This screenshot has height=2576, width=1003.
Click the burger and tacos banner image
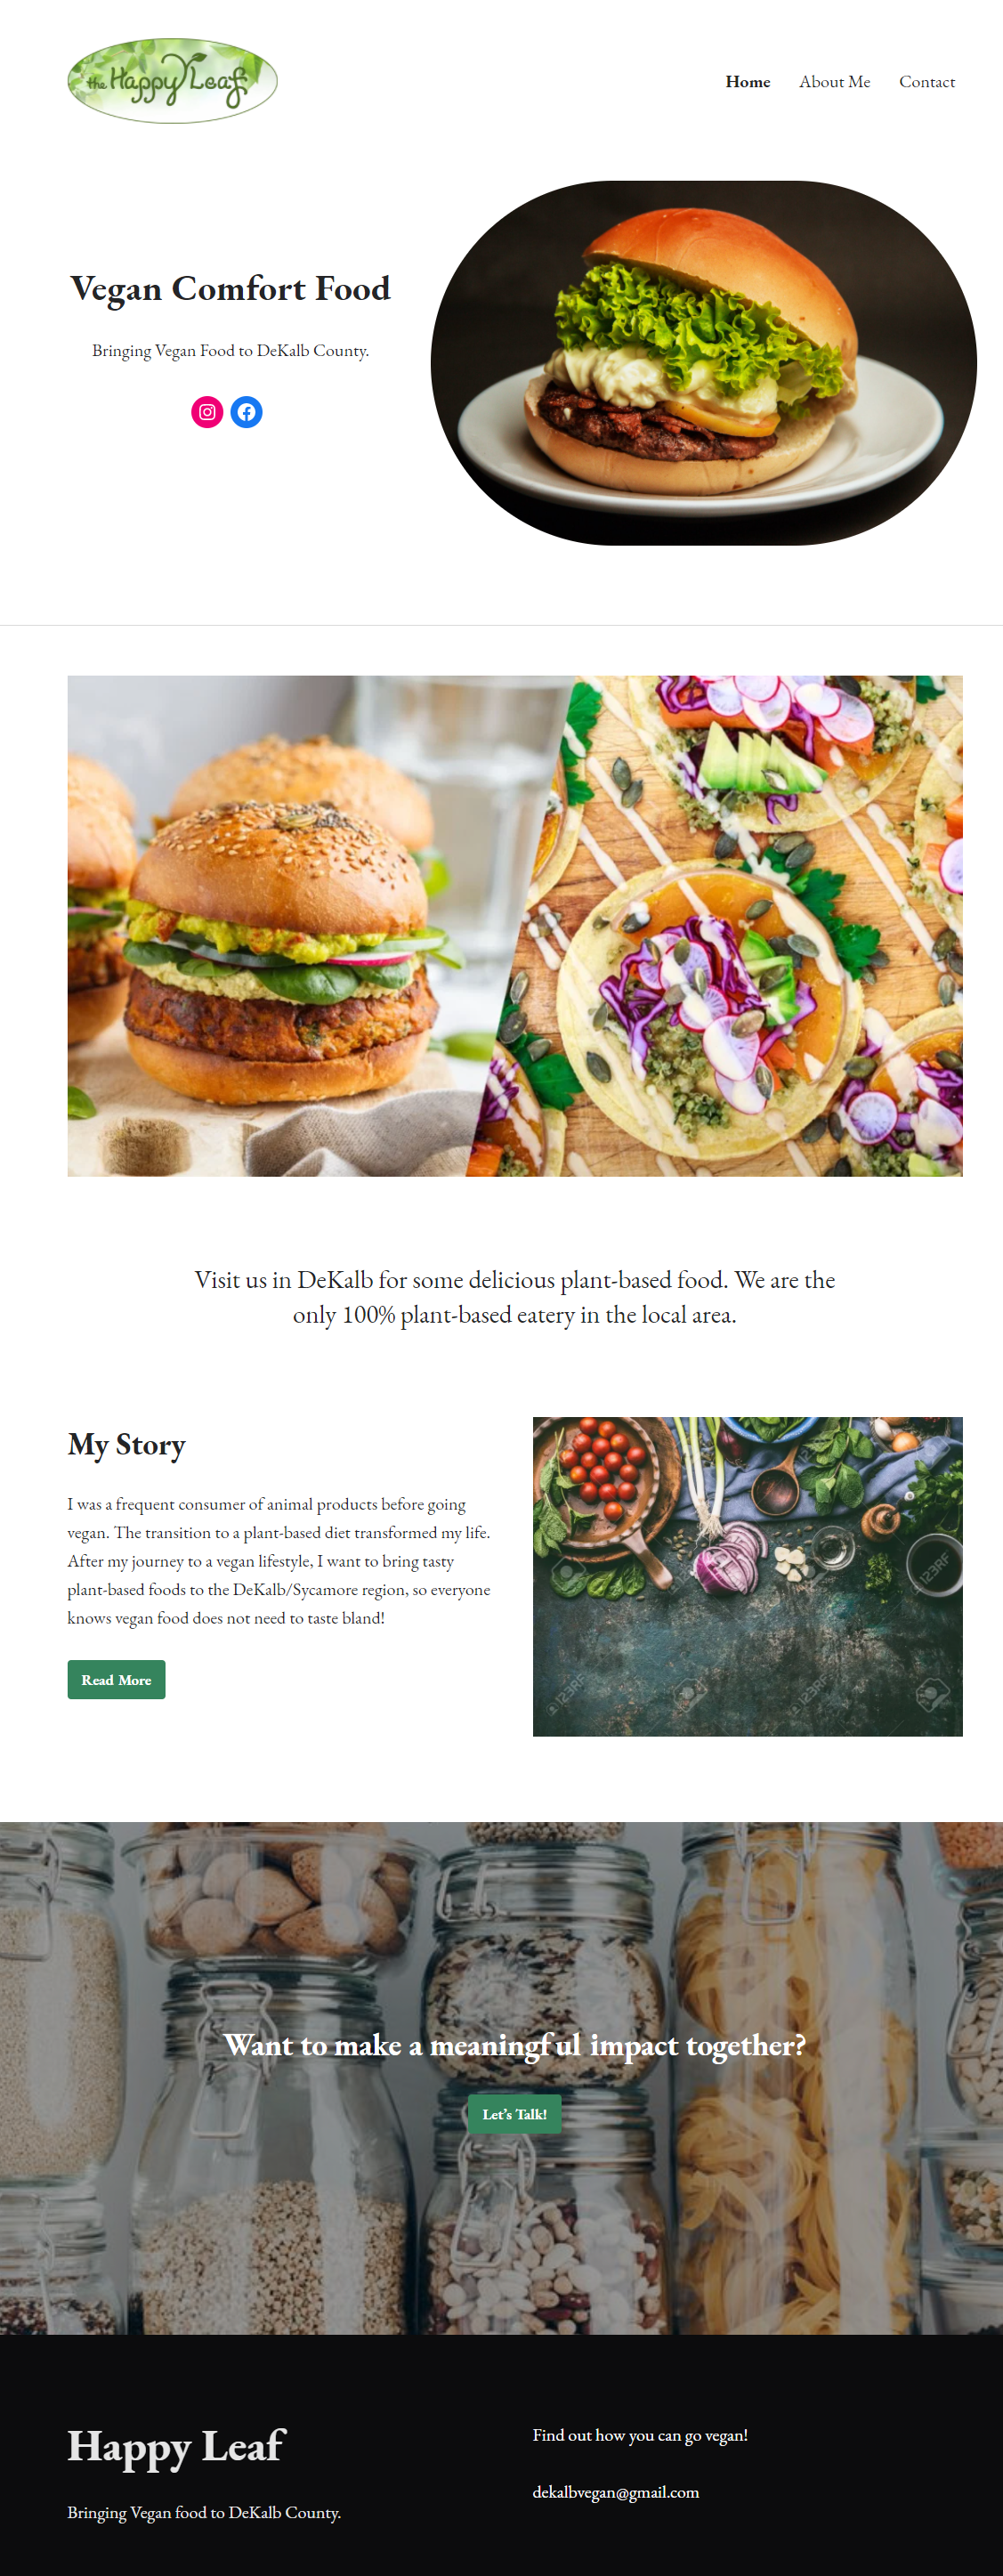tap(515, 926)
